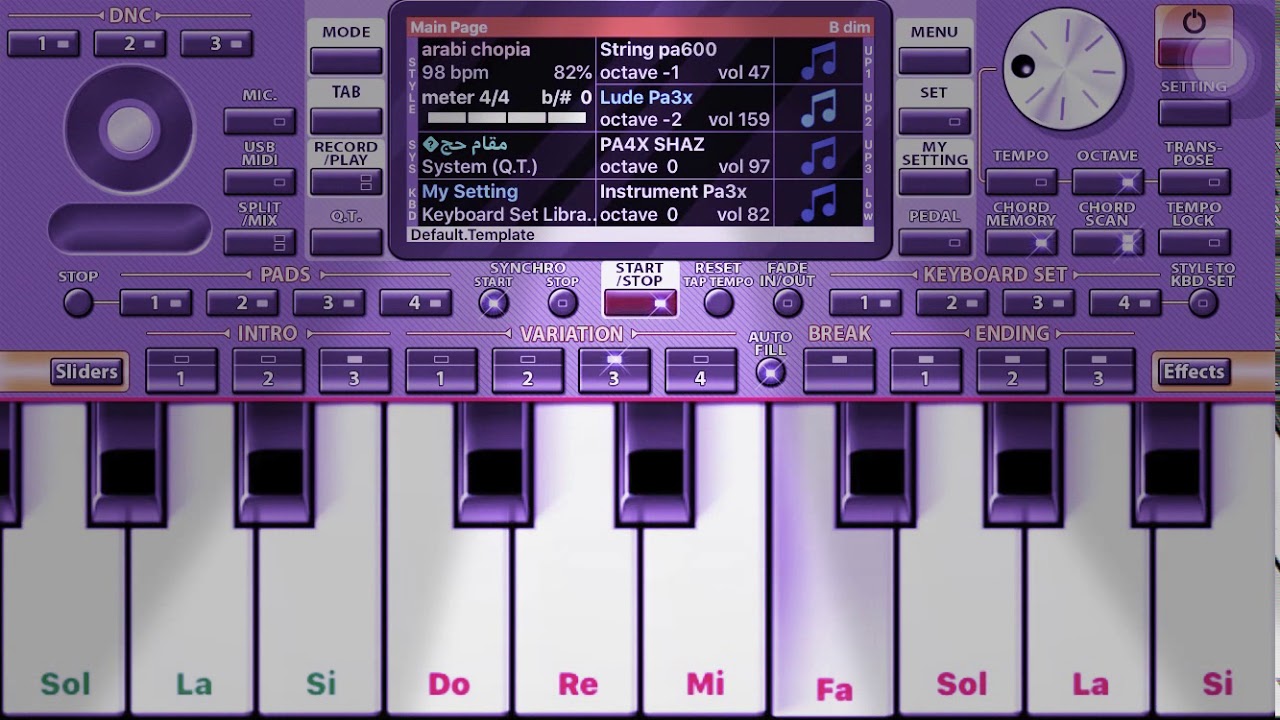This screenshot has height=720, width=1280.
Task: Open the Setting button under power
Action: point(1195,112)
